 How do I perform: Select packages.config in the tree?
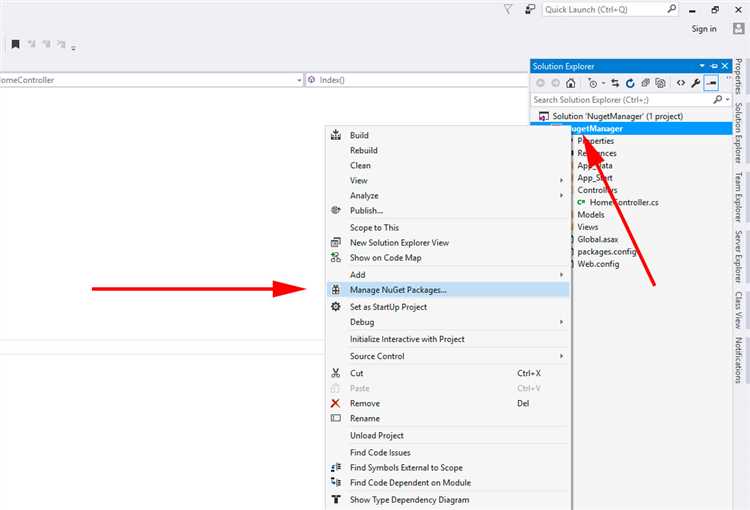pos(607,252)
